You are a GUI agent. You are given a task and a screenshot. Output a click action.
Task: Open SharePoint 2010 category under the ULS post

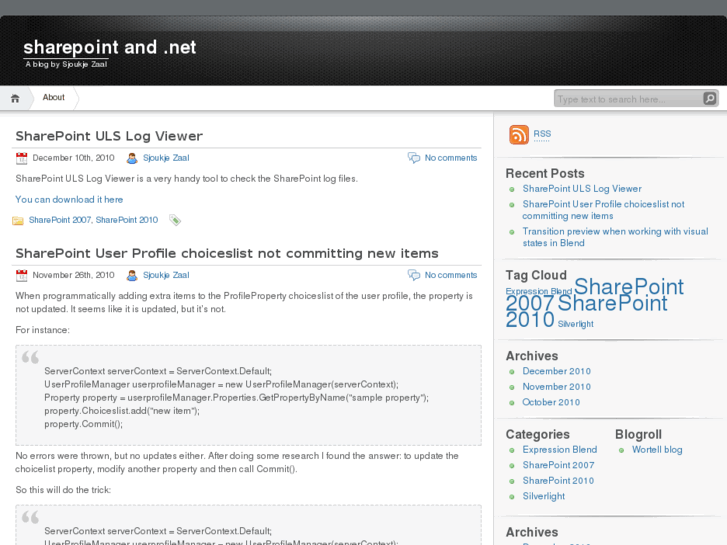127,220
